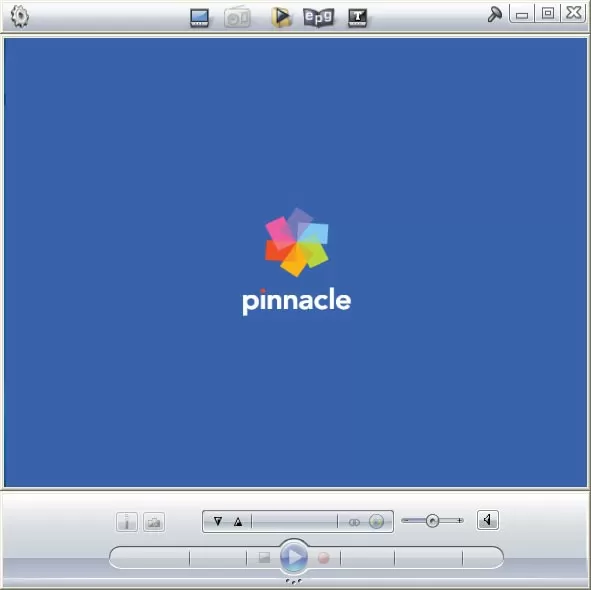
Task: Stop playback with the square button
Action: coord(264,558)
